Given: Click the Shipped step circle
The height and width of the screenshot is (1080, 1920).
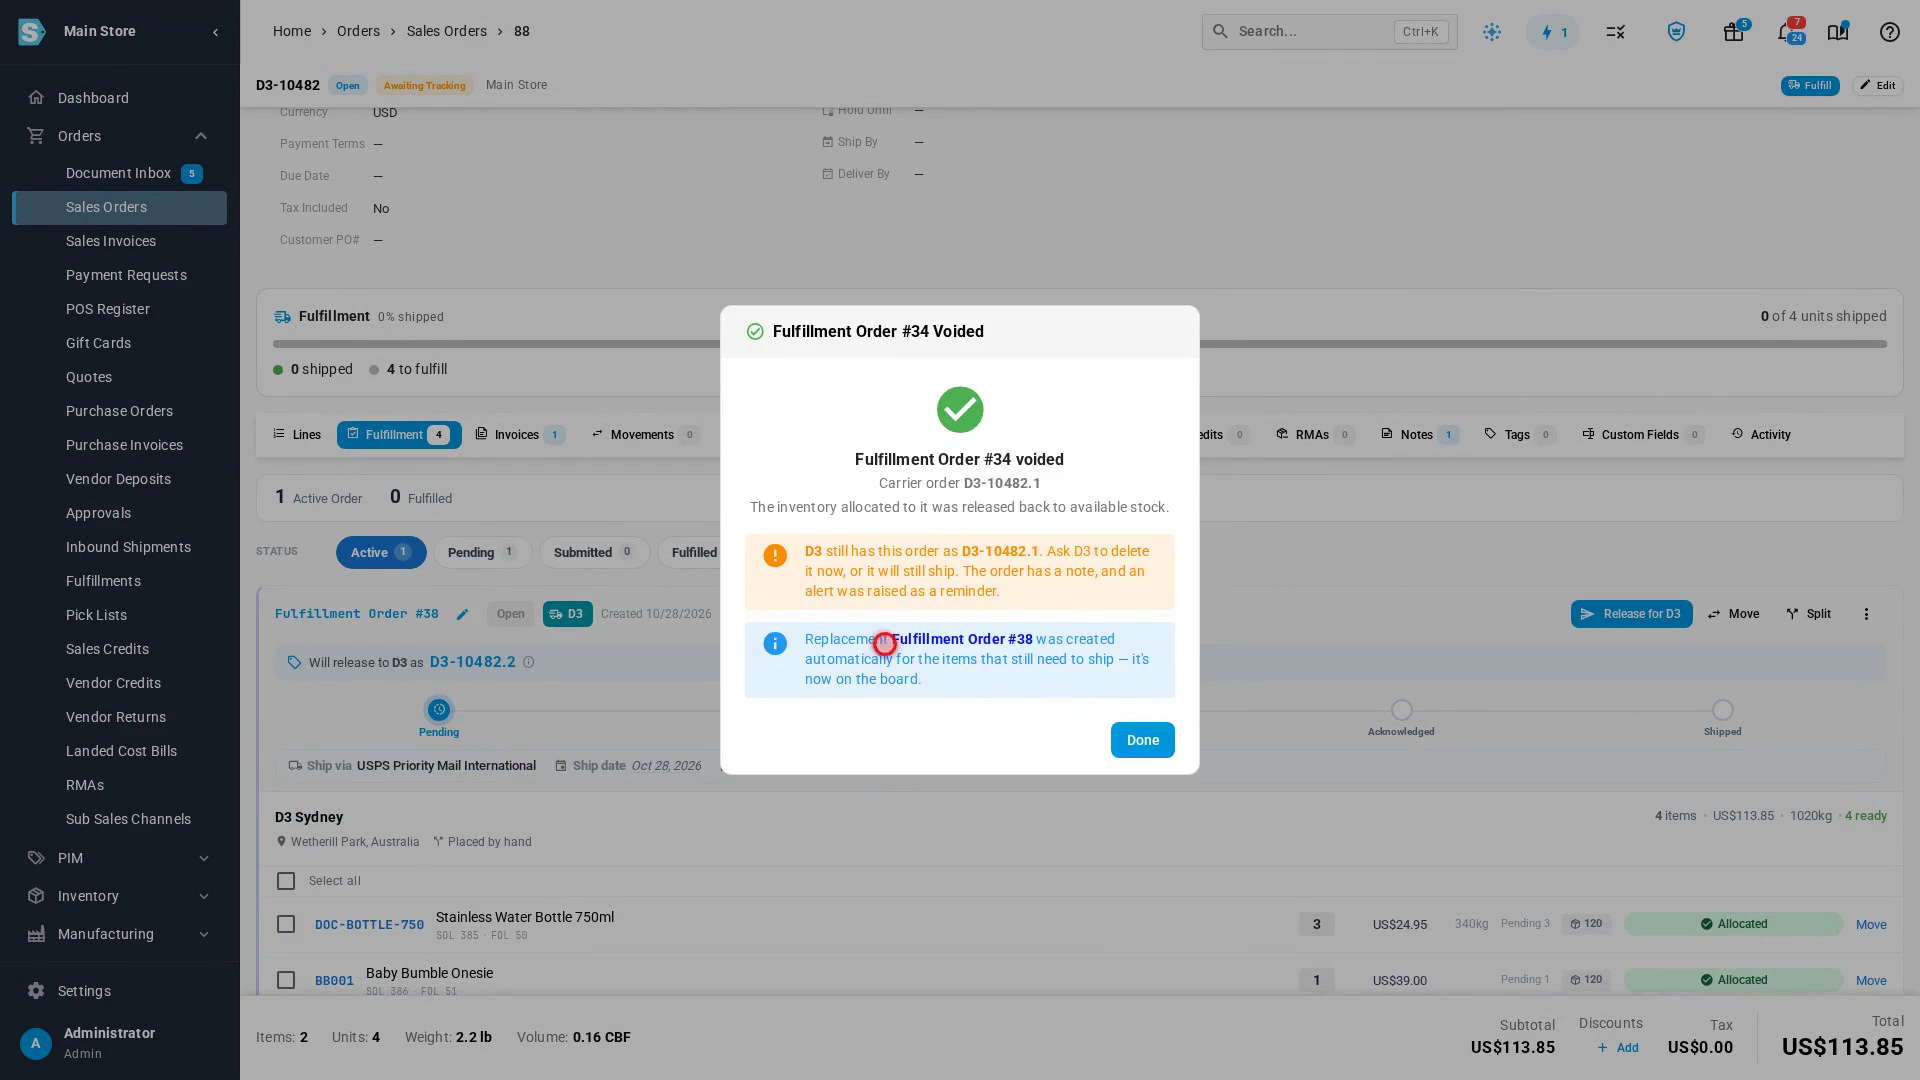Looking at the screenshot, I should tap(1722, 710).
